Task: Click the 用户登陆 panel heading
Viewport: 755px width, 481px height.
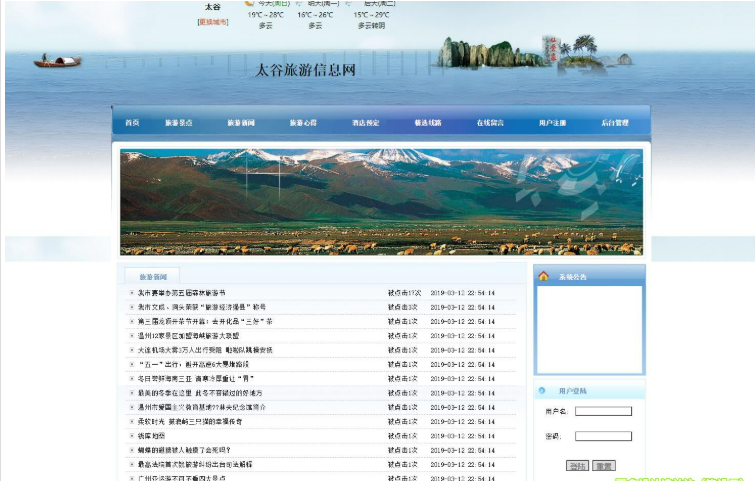Action: pyautogui.click(x=573, y=391)
